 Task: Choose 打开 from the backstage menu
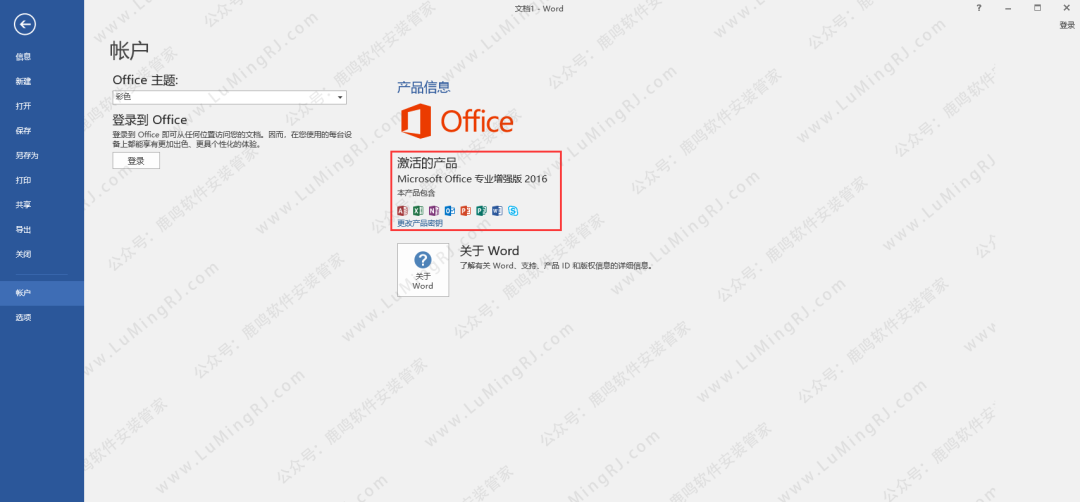point(42,106)
